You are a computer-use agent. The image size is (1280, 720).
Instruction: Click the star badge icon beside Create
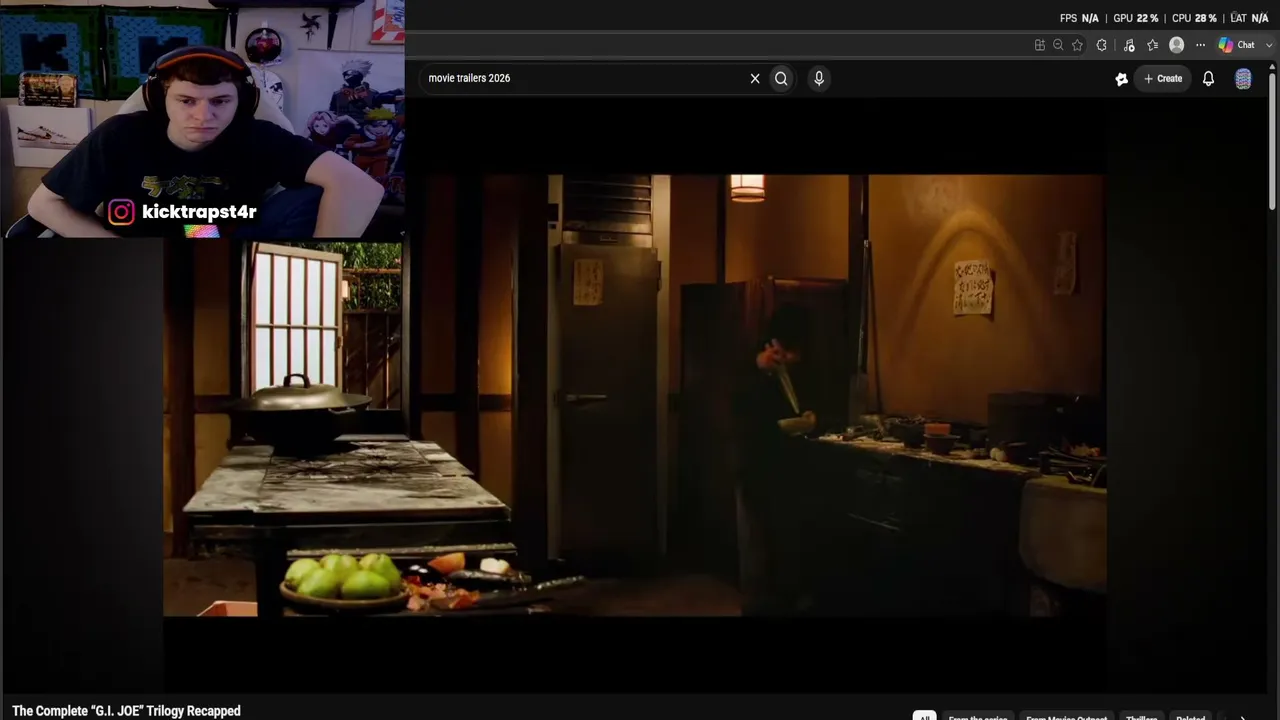[1122, 79]
